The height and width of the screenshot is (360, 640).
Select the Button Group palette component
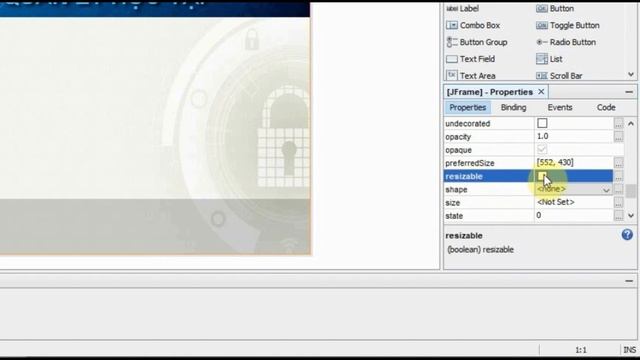(477, 42)
